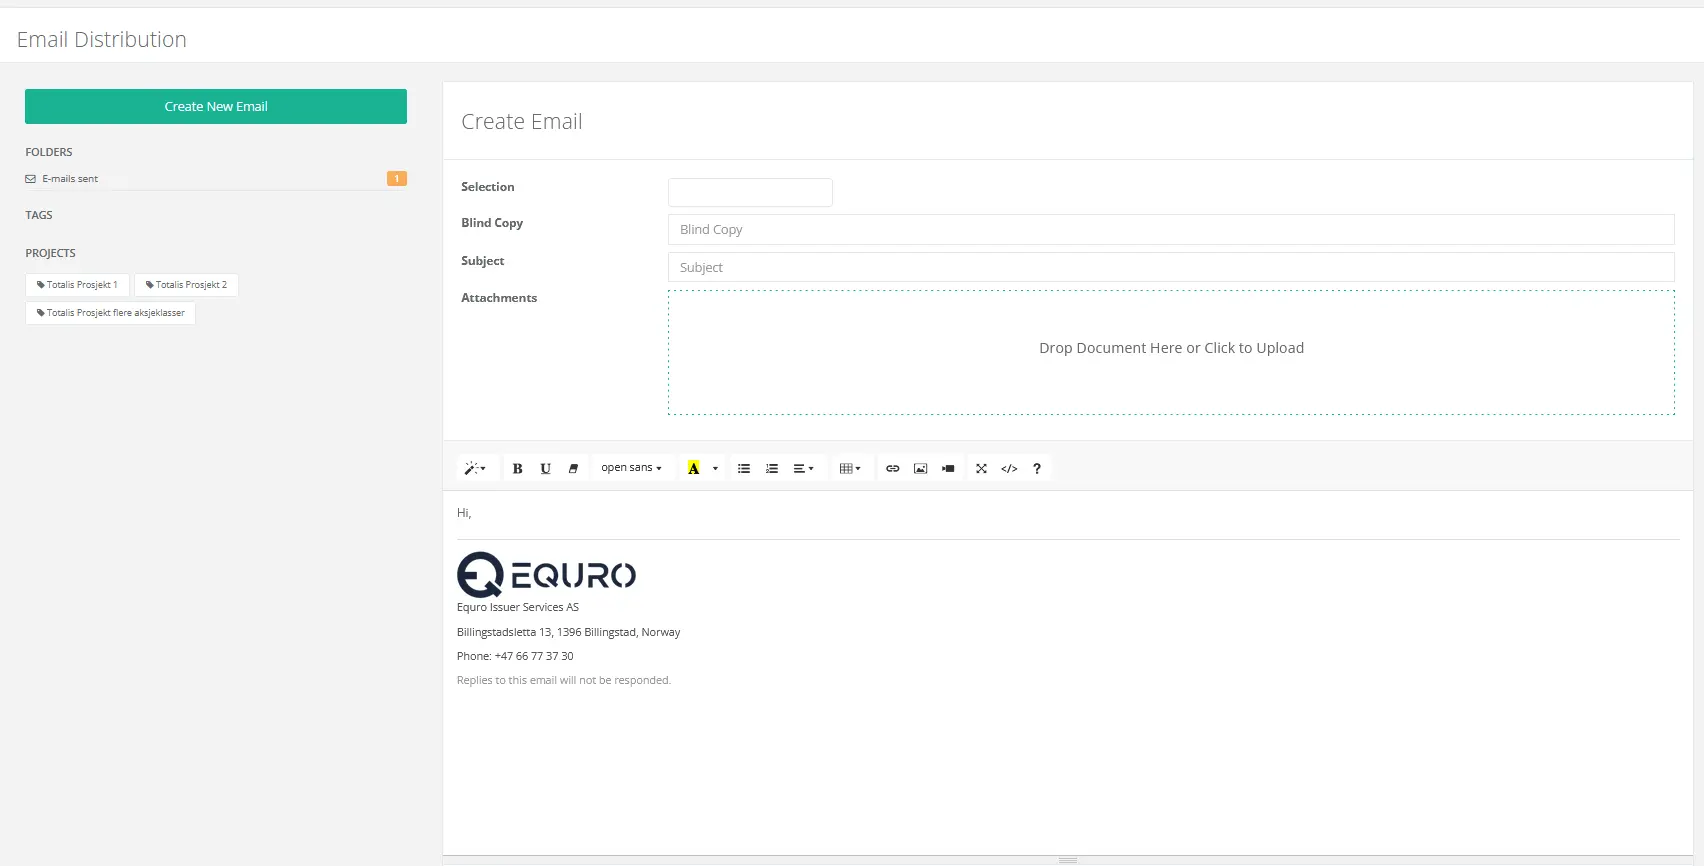Click the eraser clear-formatting icon
This screenshot has width=1704, height=866.
click(x=573, y=468)
